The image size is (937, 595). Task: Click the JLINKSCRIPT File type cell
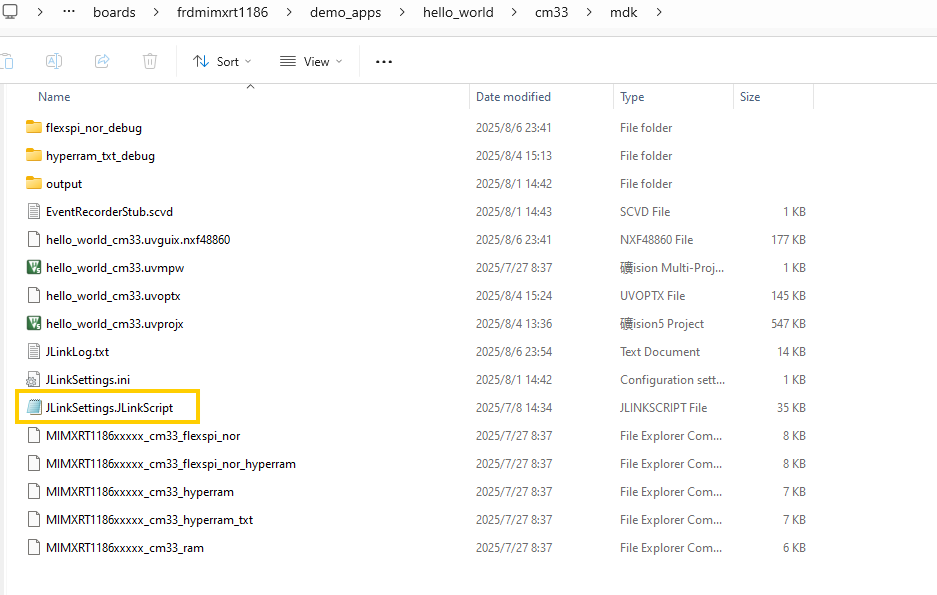(x=663, y=408)
